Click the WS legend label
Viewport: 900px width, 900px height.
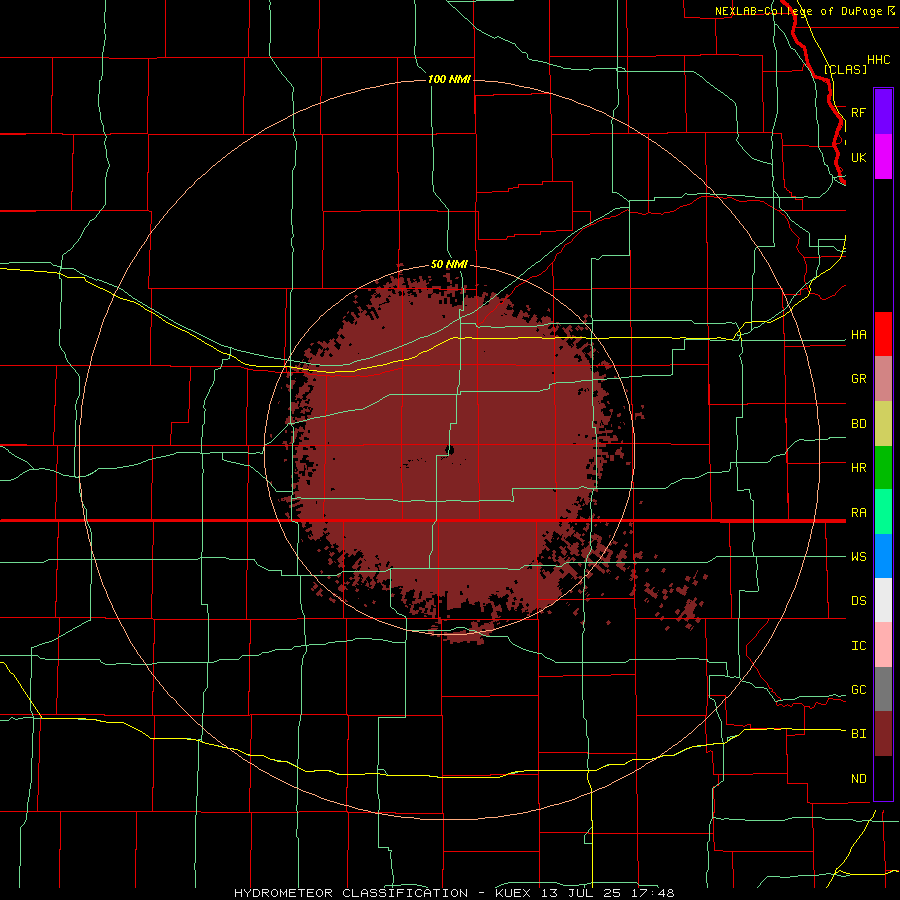pos(858,557)
